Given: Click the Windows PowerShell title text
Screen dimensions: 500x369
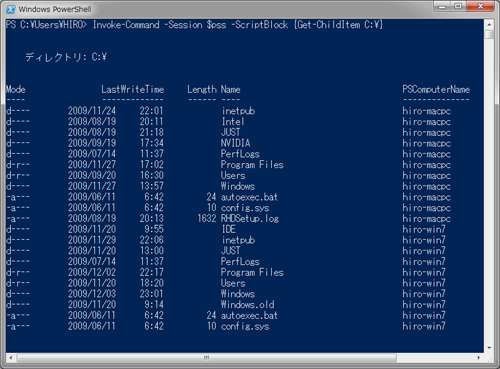Looking at the screenshot, I should tap(55, 9).
